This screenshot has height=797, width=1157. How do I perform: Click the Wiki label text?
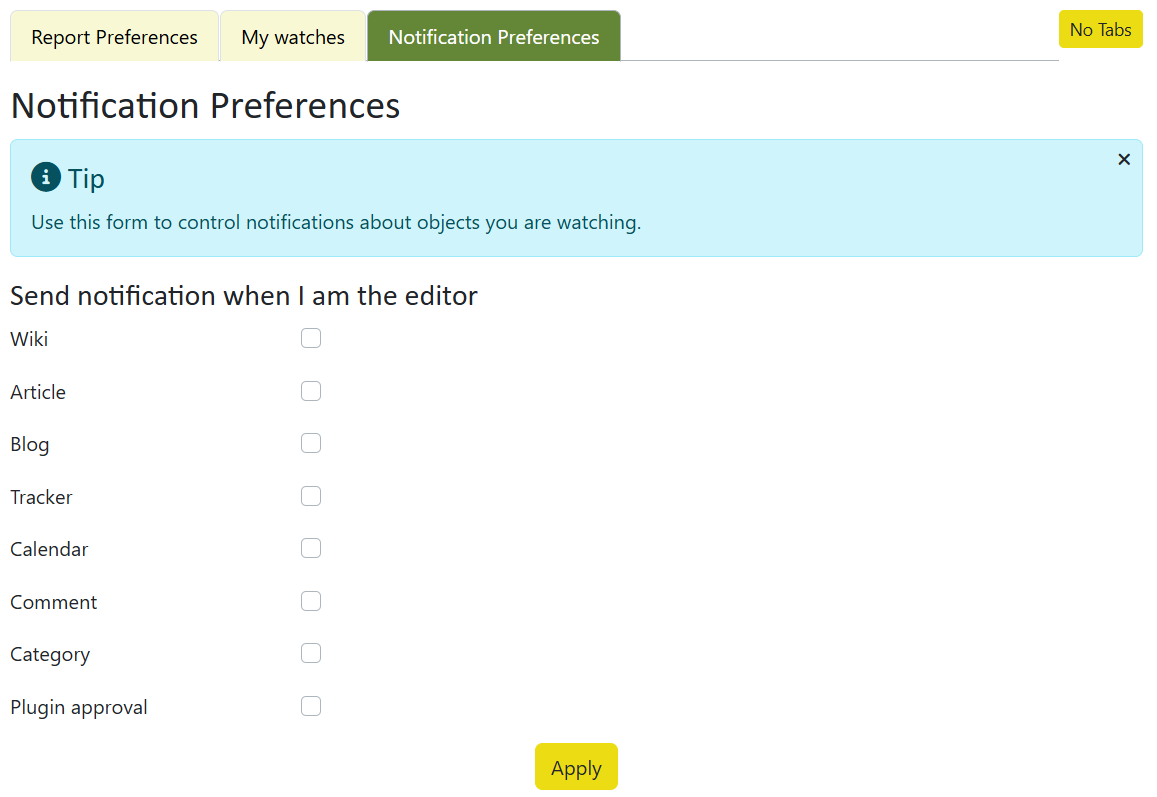[x=29, y=339]
